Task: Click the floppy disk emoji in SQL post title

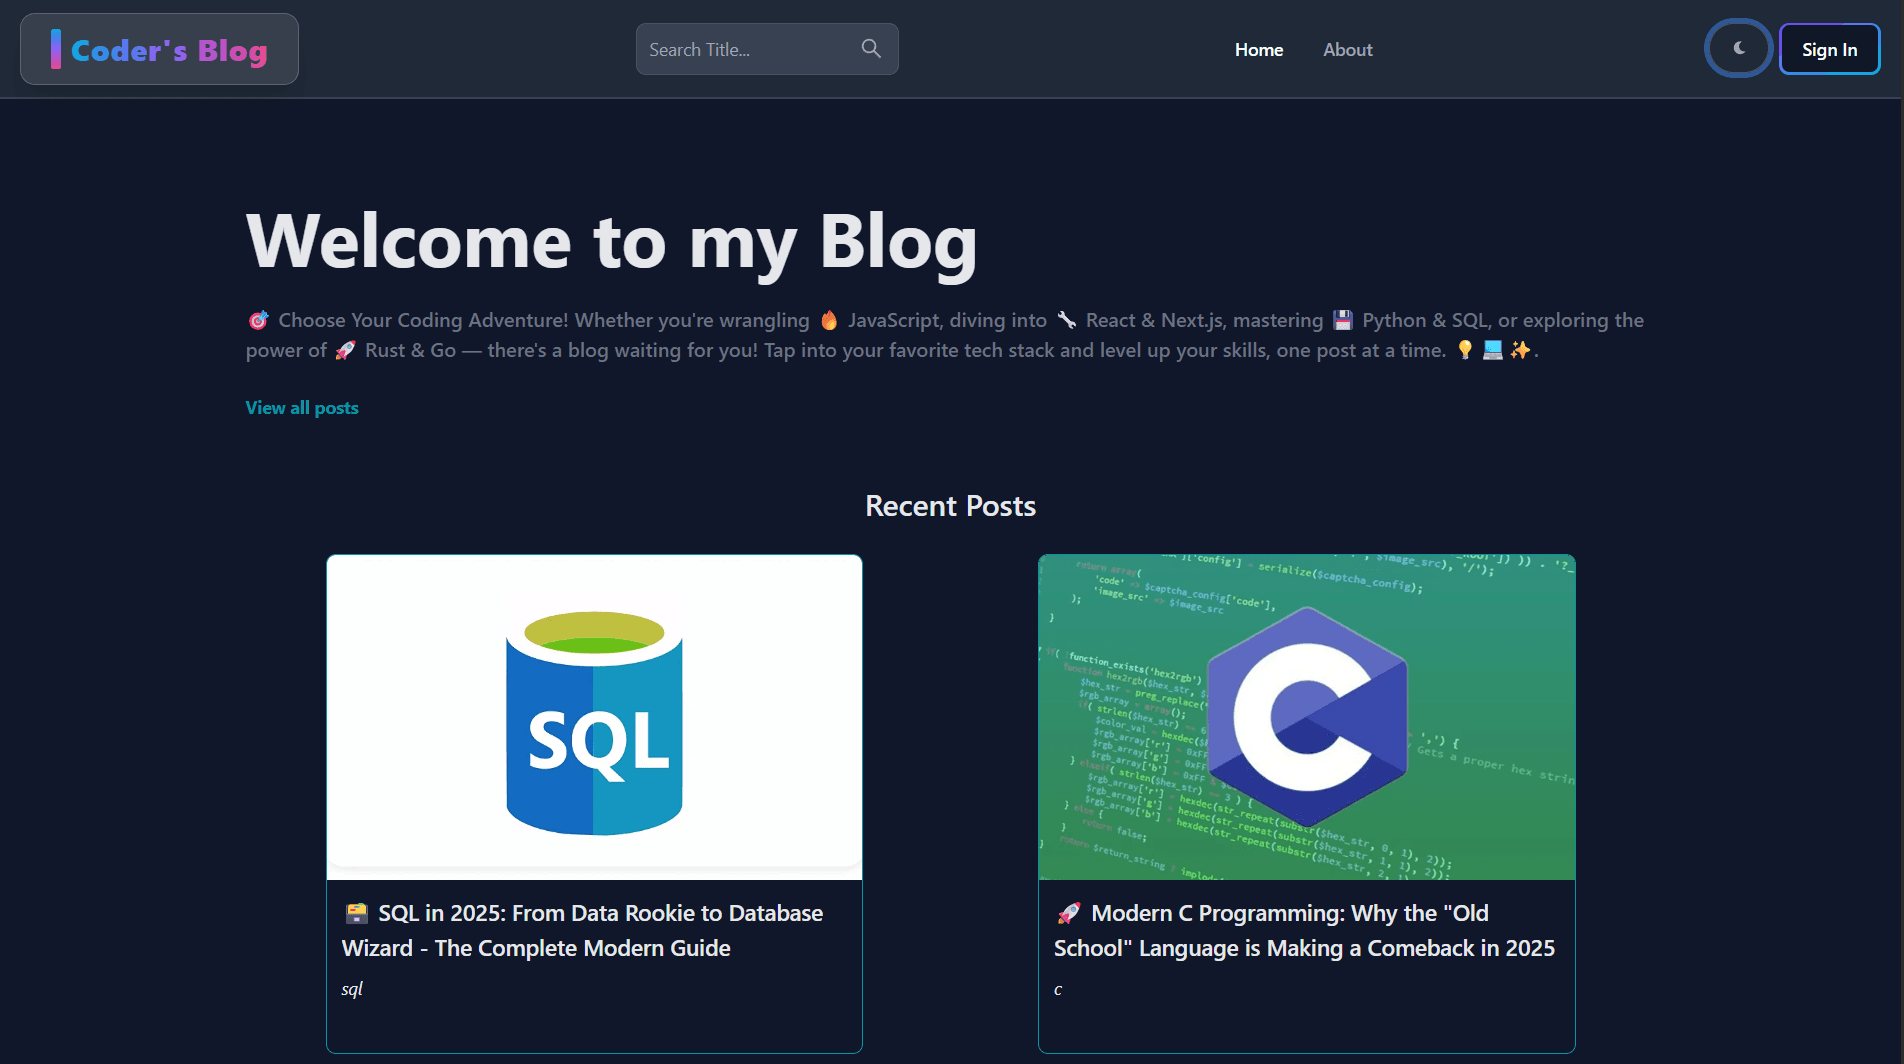Action: (x=355, y=913)
